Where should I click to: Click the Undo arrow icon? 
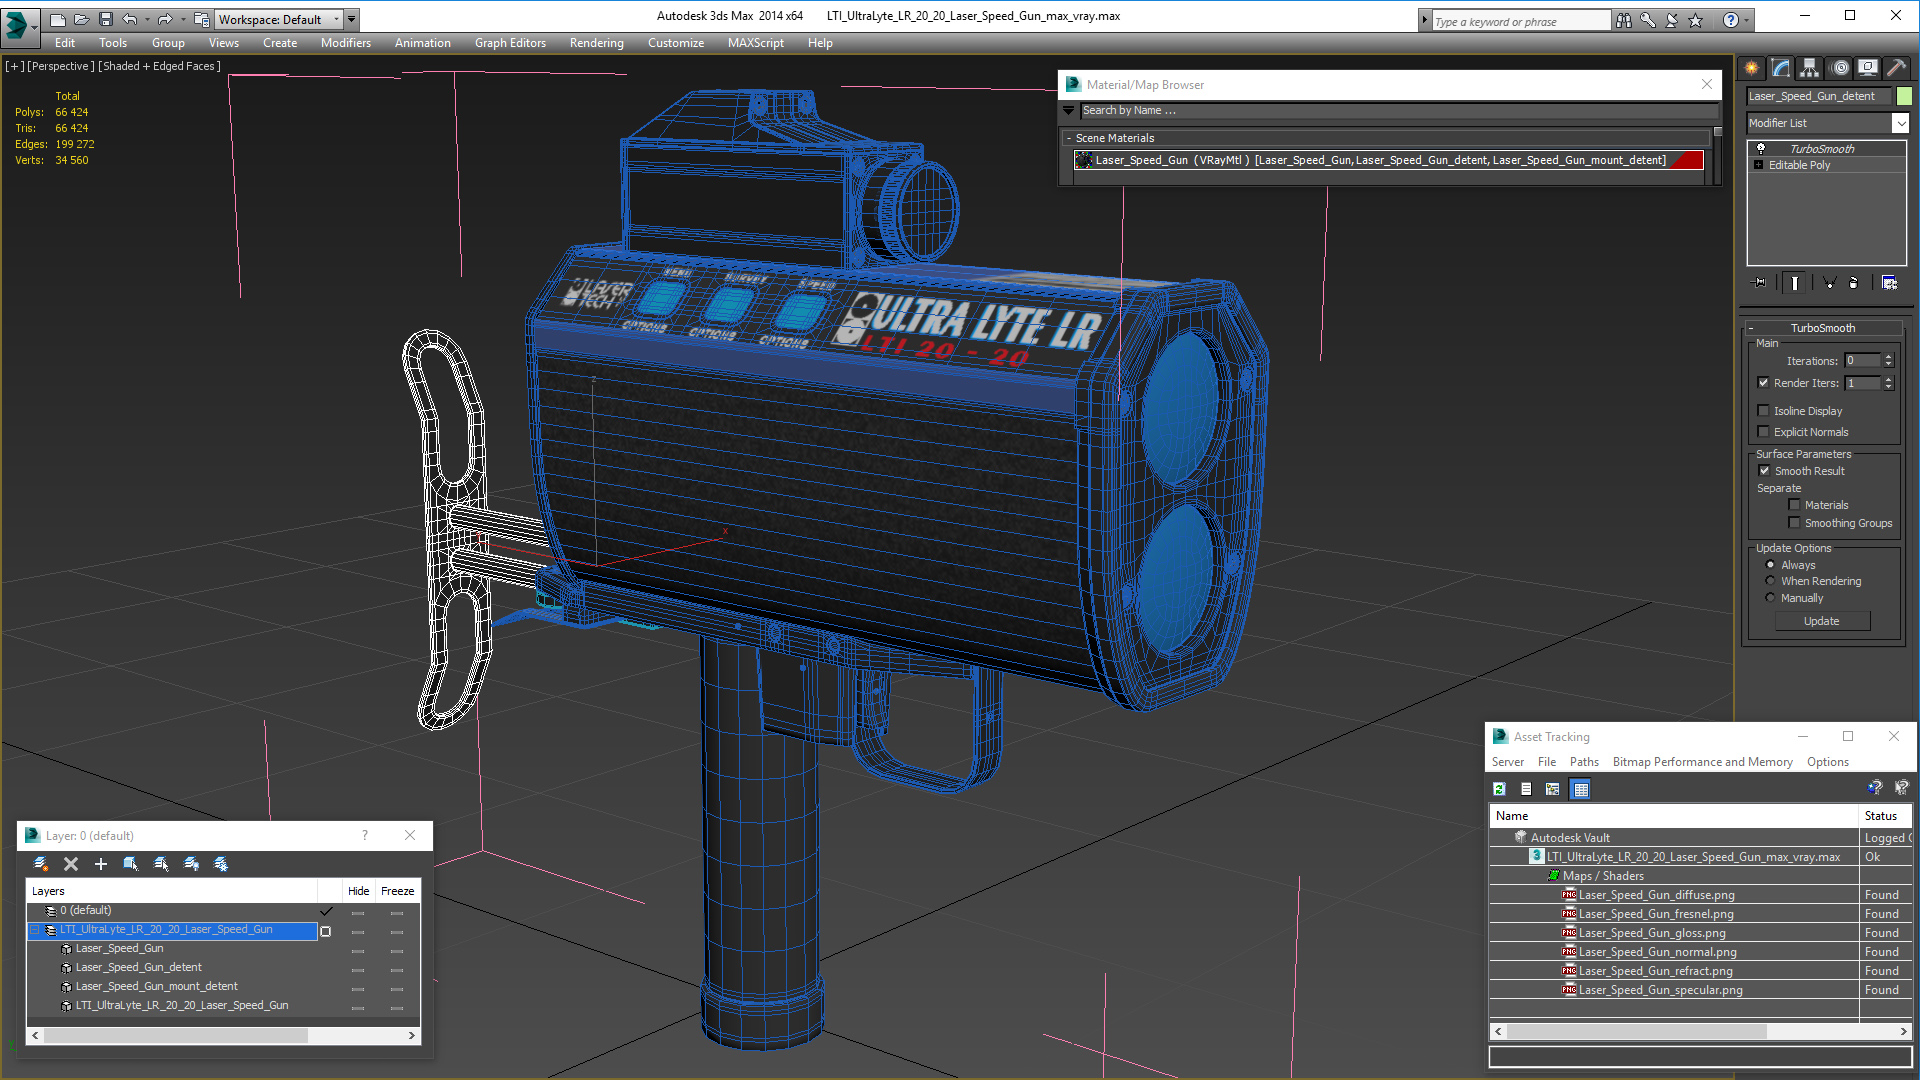(x=130, y=19)
